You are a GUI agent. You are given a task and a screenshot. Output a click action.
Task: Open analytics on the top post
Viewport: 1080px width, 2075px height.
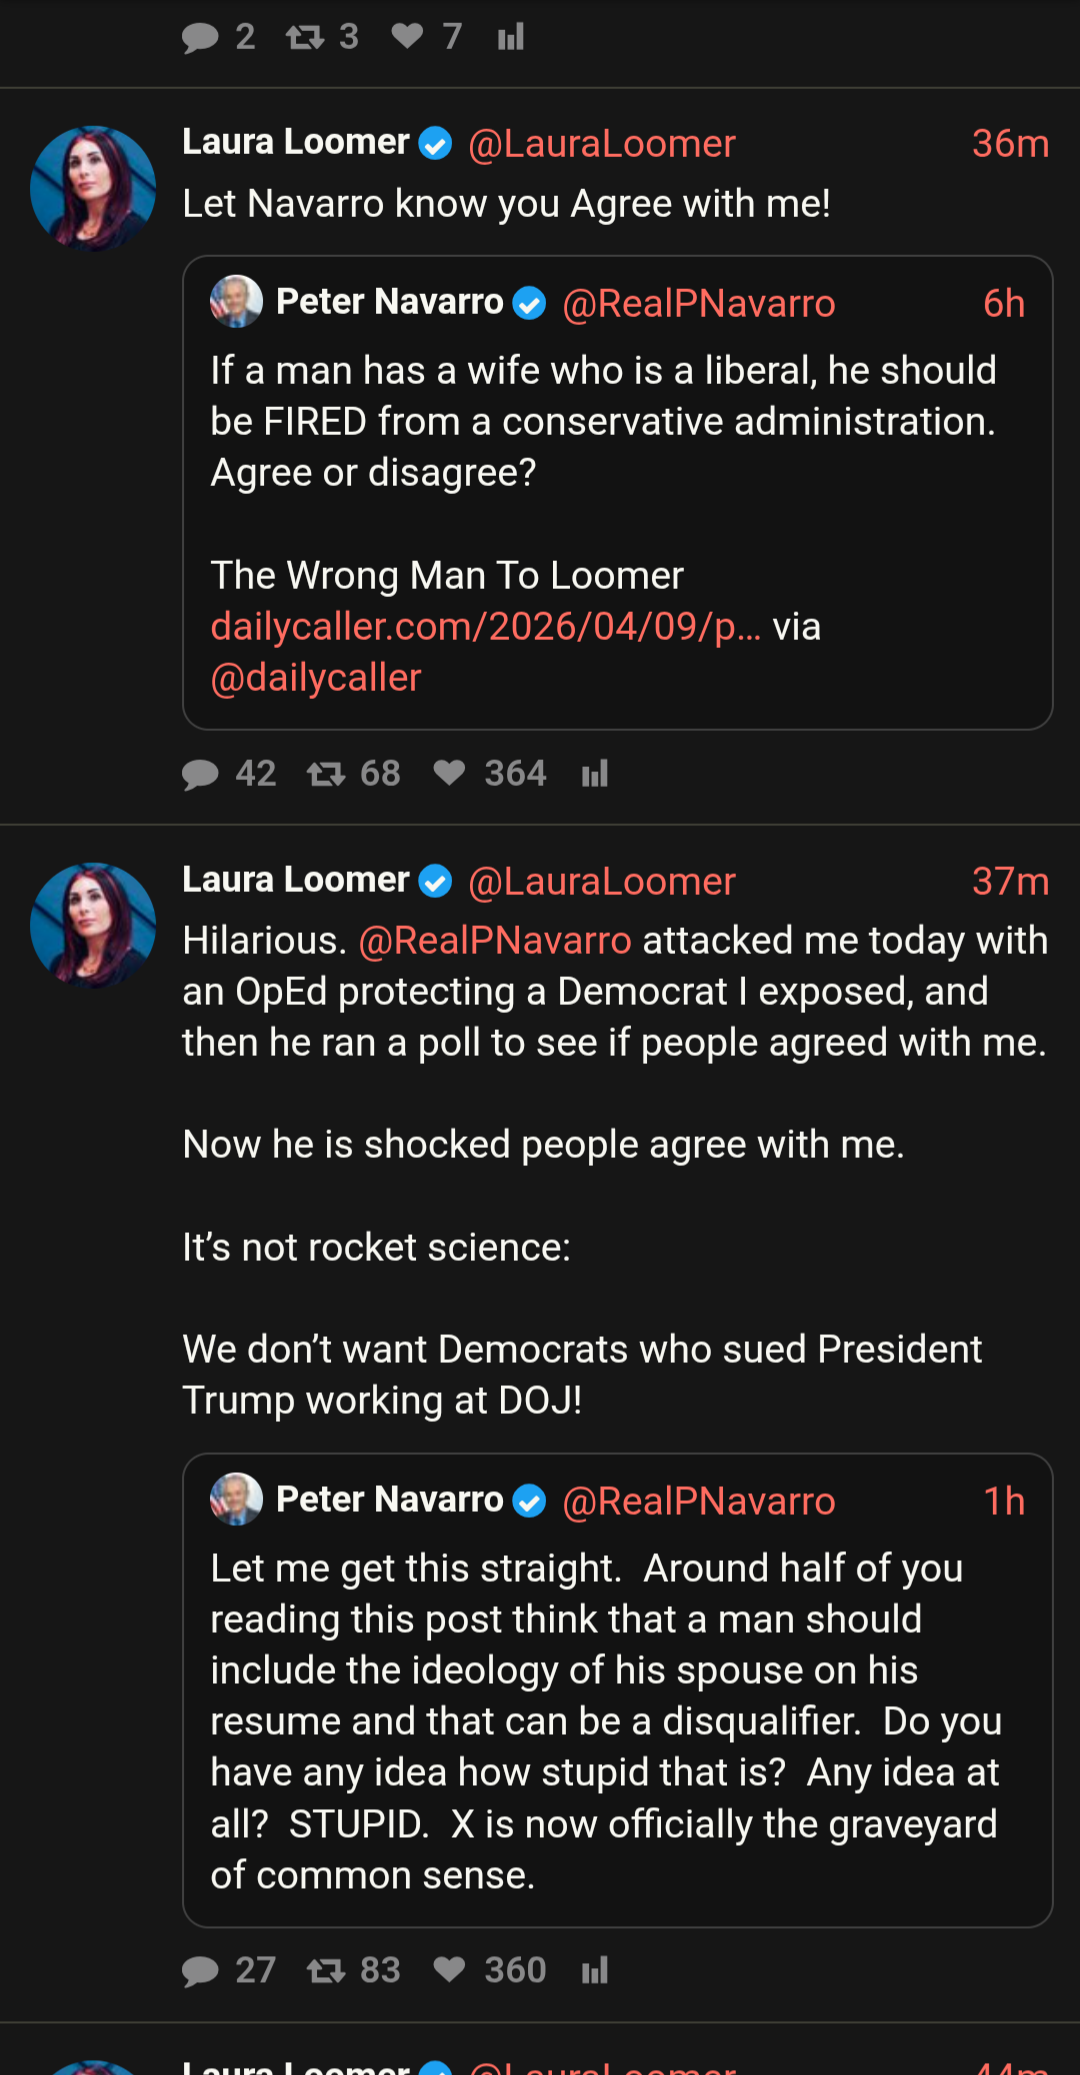[x=511, y=38]
